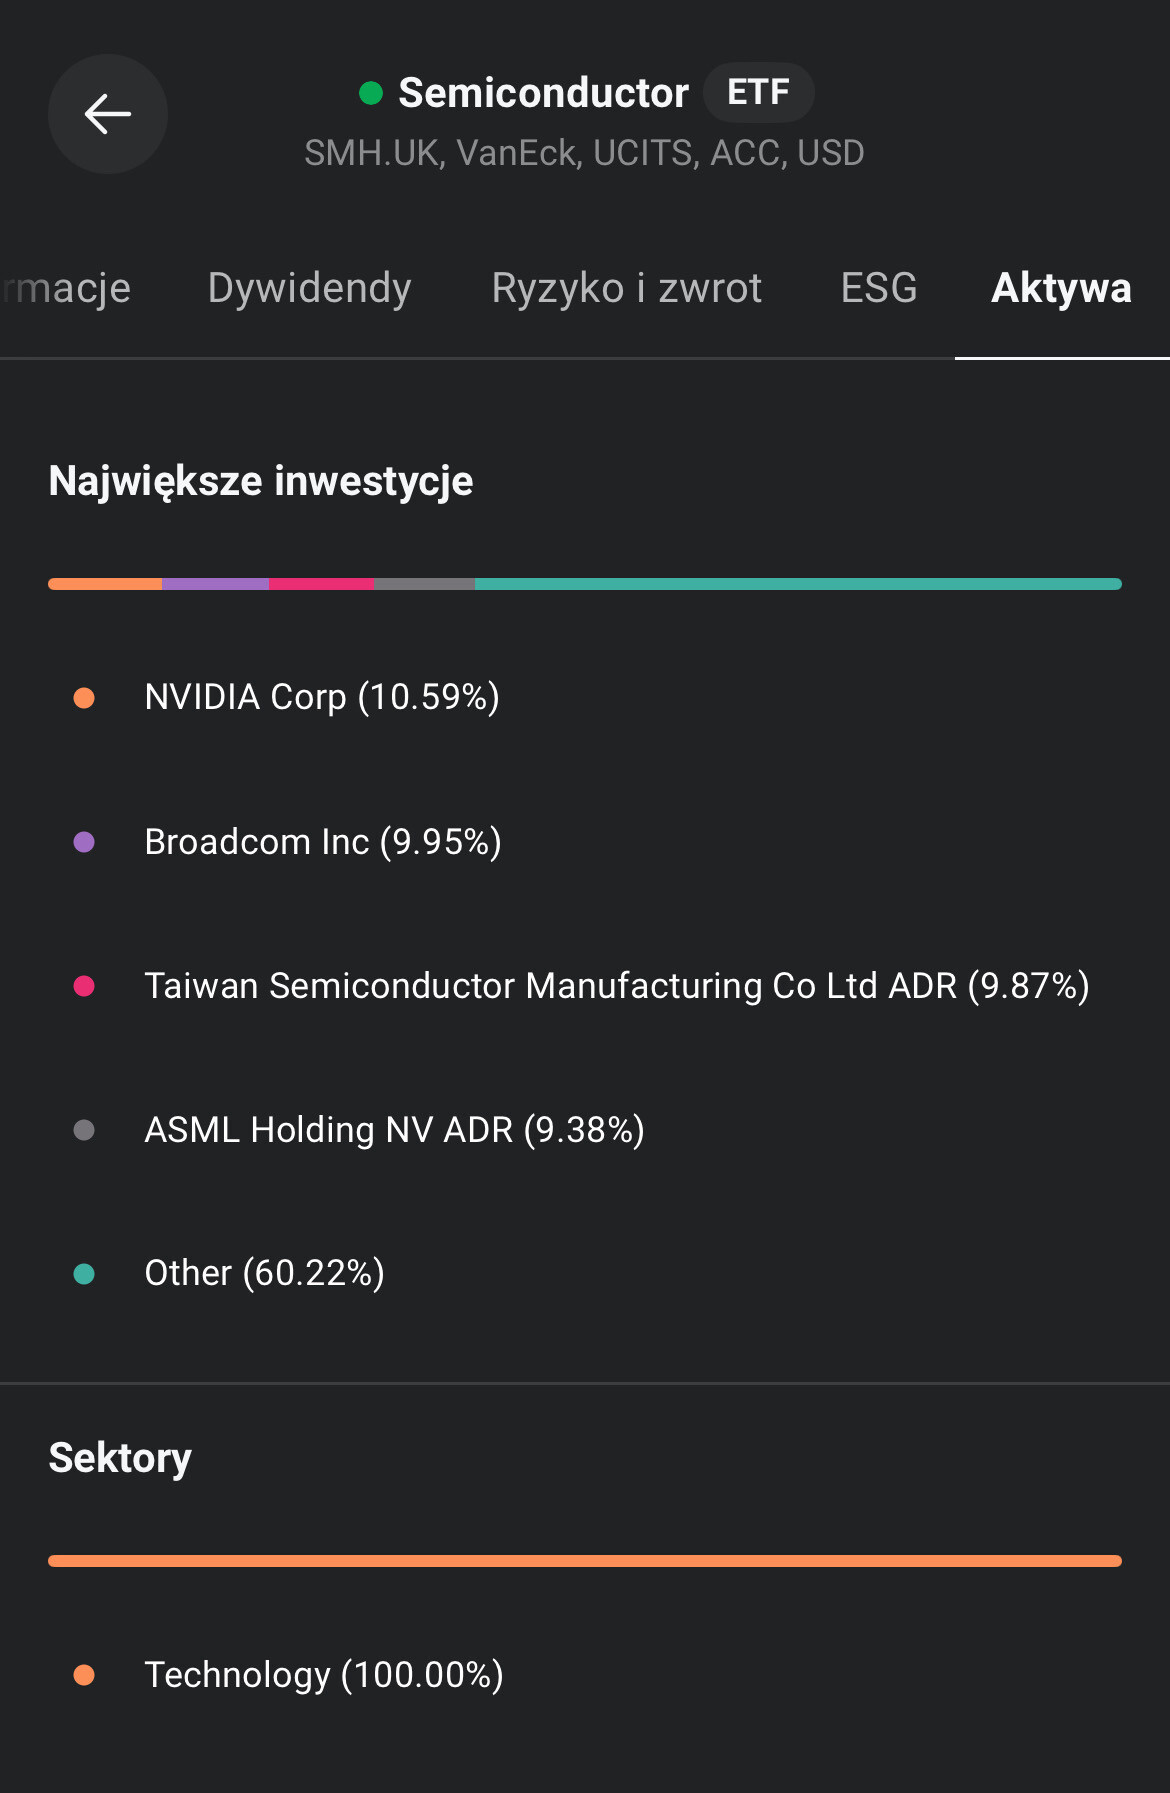The height and width of the screenshot is (1793, 1170).
Task: Click the green market status dot
Action: click(x=371, y=93)
